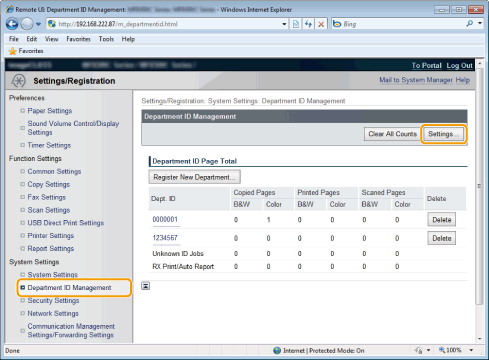Open Network Settings in sidebar
The height and width of the screenshot is (360, 489).
53,314
